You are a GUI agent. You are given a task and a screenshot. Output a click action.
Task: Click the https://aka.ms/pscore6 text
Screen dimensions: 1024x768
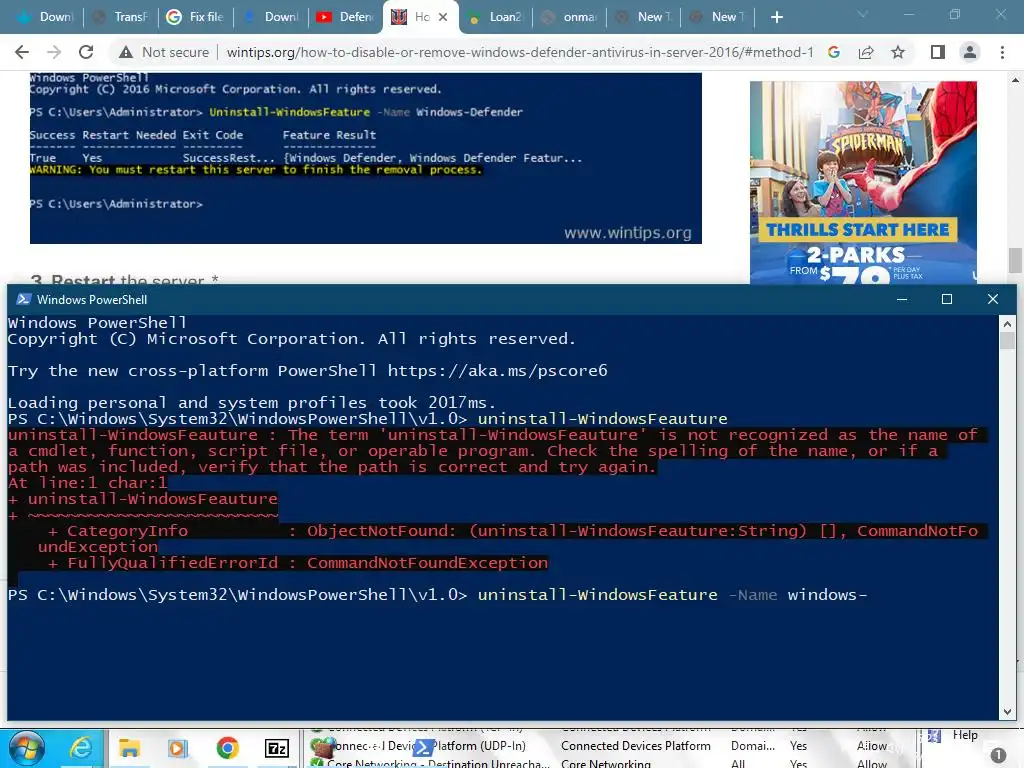click(x=497, y=371)
